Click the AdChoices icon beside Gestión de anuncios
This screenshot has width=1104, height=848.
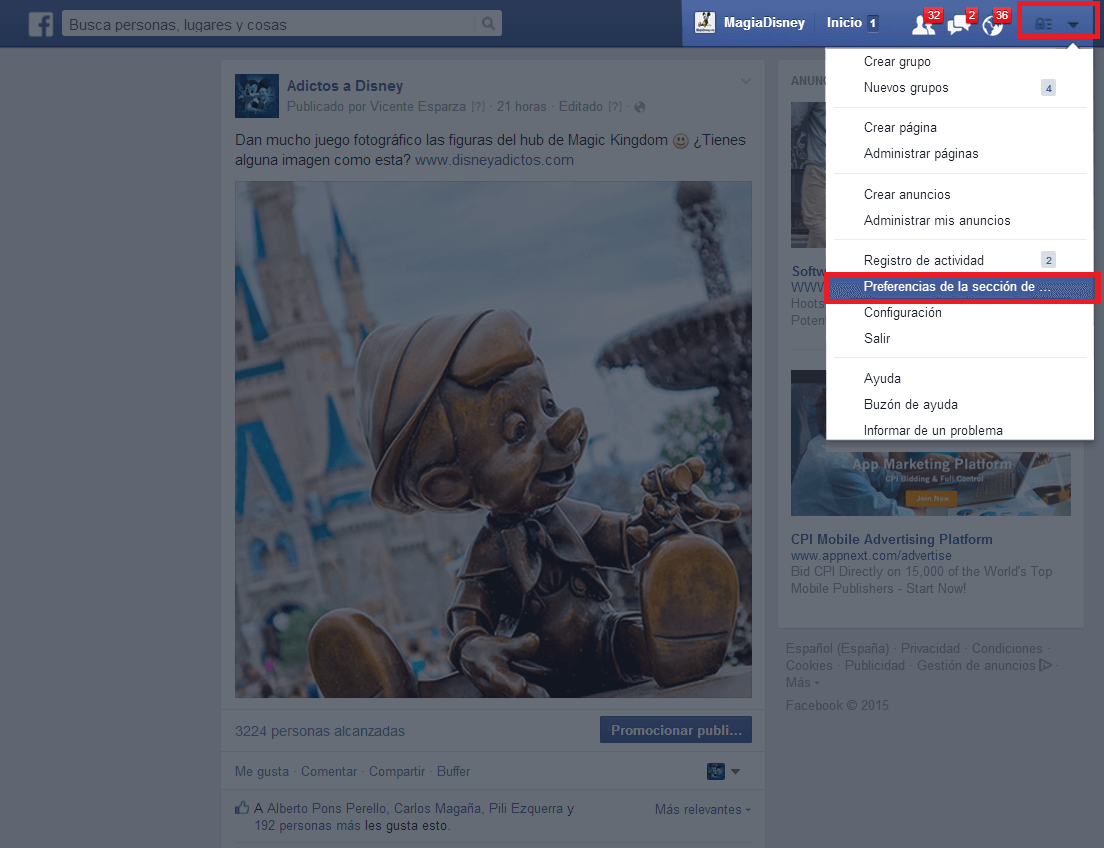click(x=1047, y=664)
